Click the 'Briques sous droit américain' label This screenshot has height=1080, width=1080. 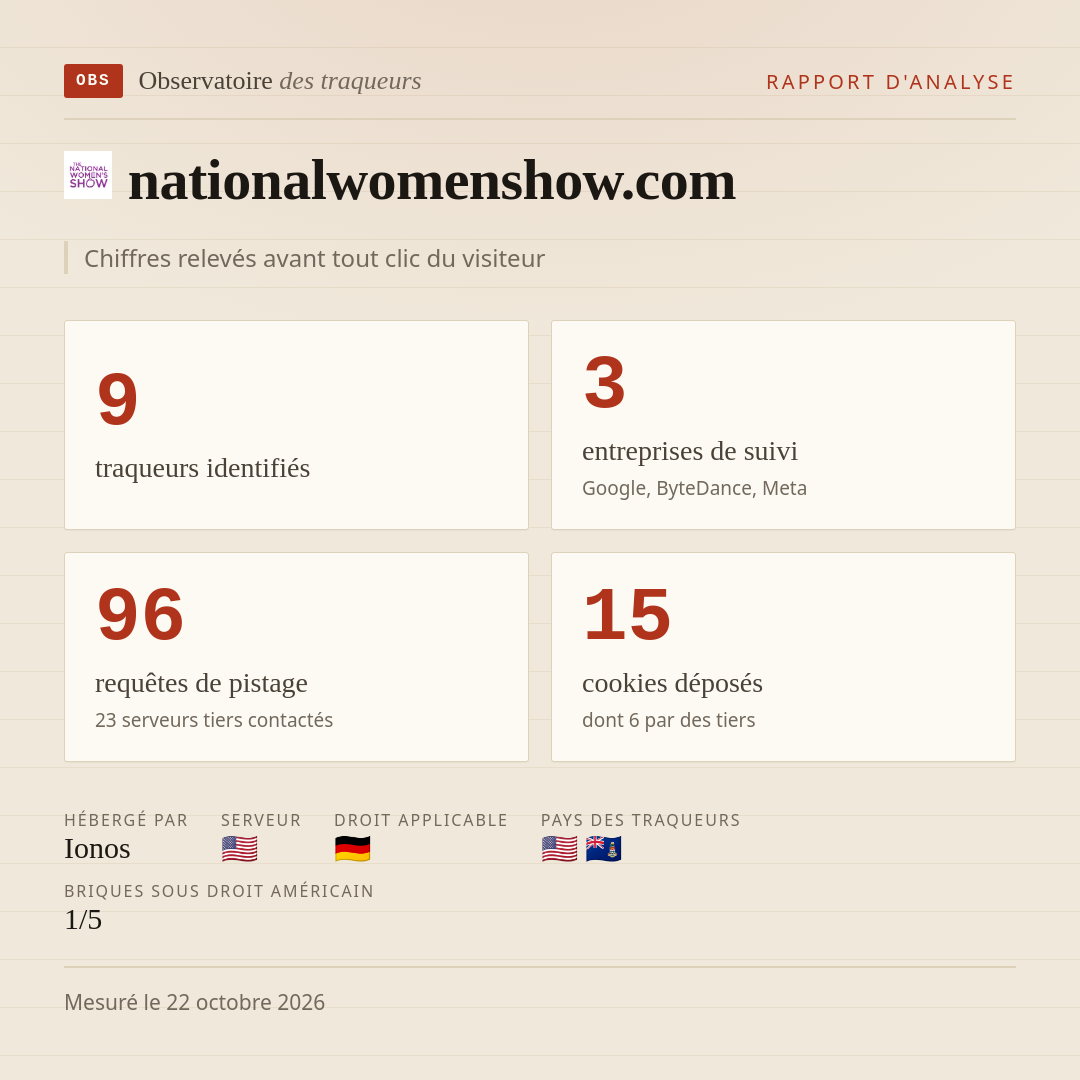(x=219, y=891)
